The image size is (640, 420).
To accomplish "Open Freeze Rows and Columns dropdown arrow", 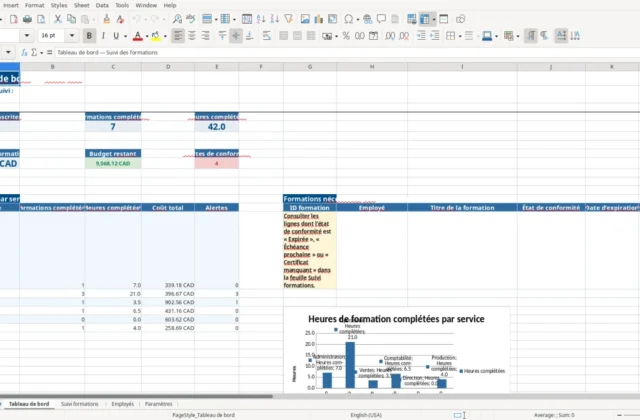I will tap(433, 19).
